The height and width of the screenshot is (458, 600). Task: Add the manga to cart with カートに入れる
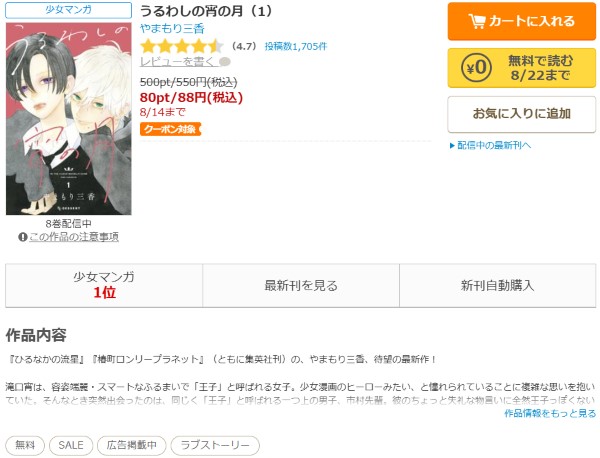coord(522,21)
